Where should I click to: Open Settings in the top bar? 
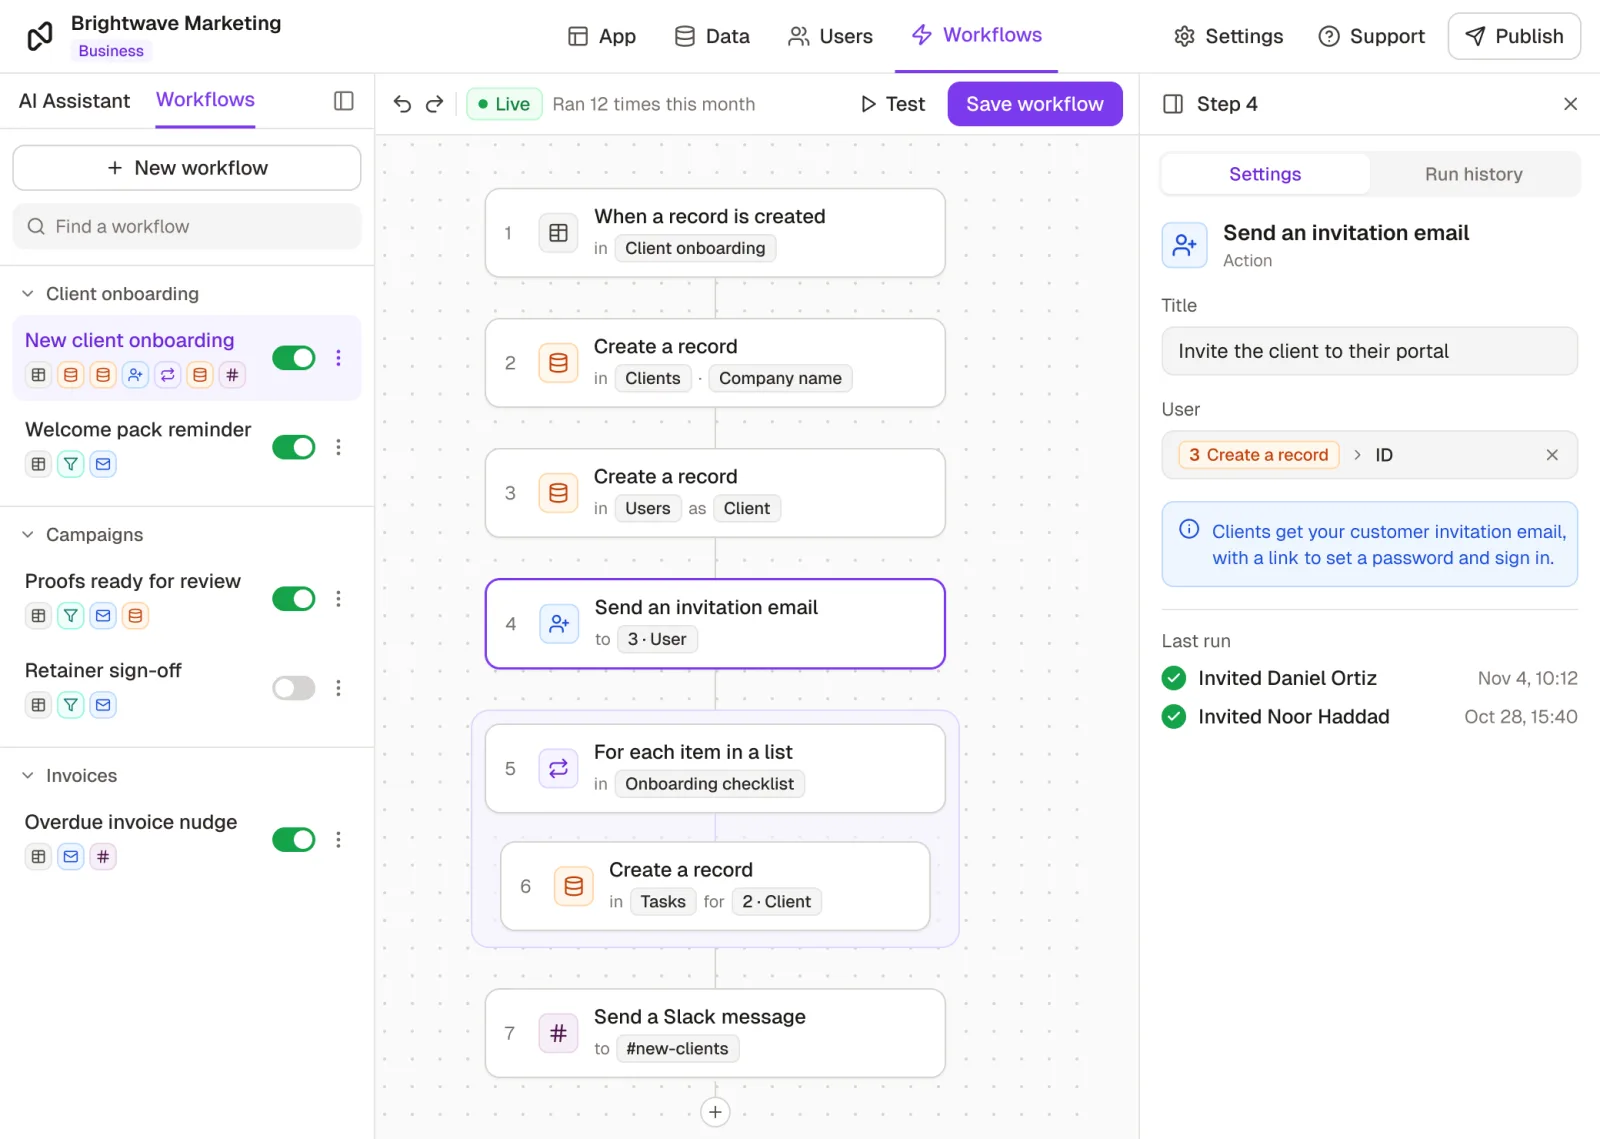tap(1228, 36)
